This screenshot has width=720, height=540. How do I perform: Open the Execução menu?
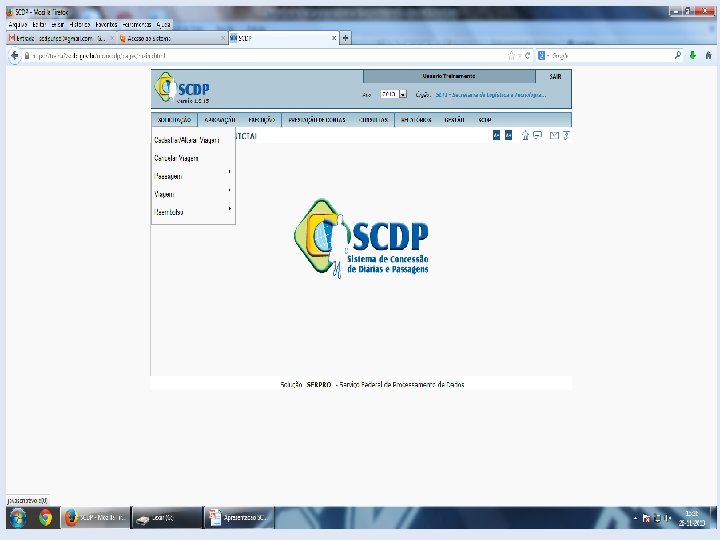coord(262,119)
